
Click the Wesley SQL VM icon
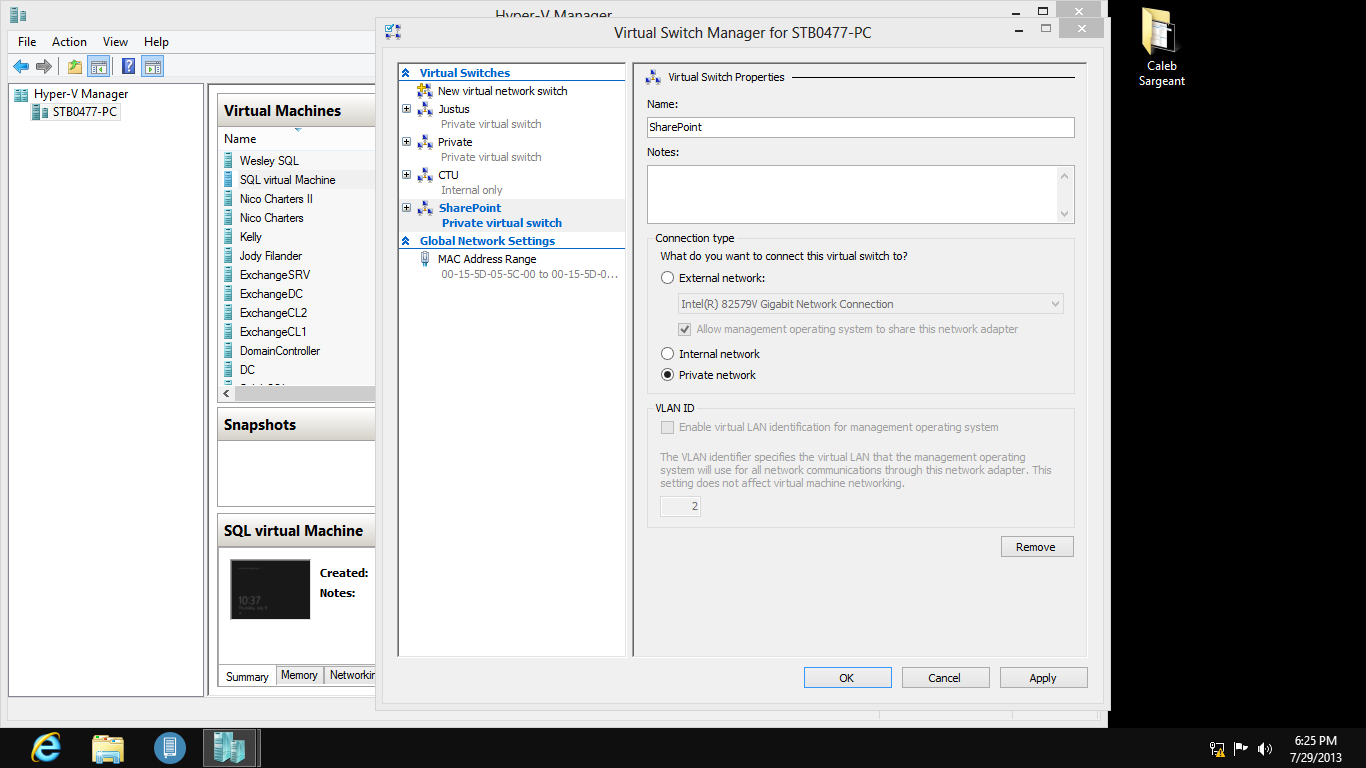[229, 161]
